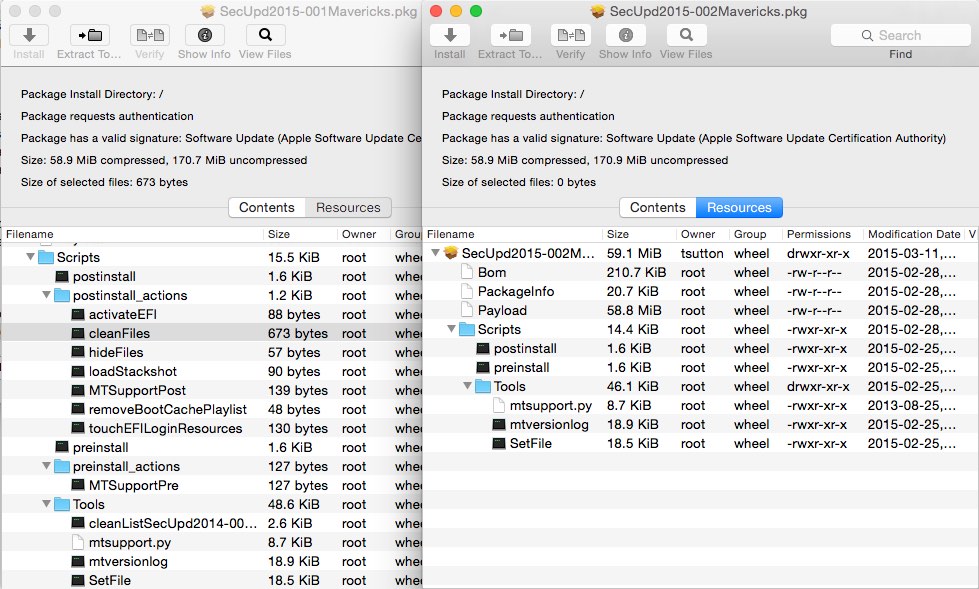979x589 pixels.
Task: Click View Files icon in SecUpd2015-001 window
Action: (265, 35)
